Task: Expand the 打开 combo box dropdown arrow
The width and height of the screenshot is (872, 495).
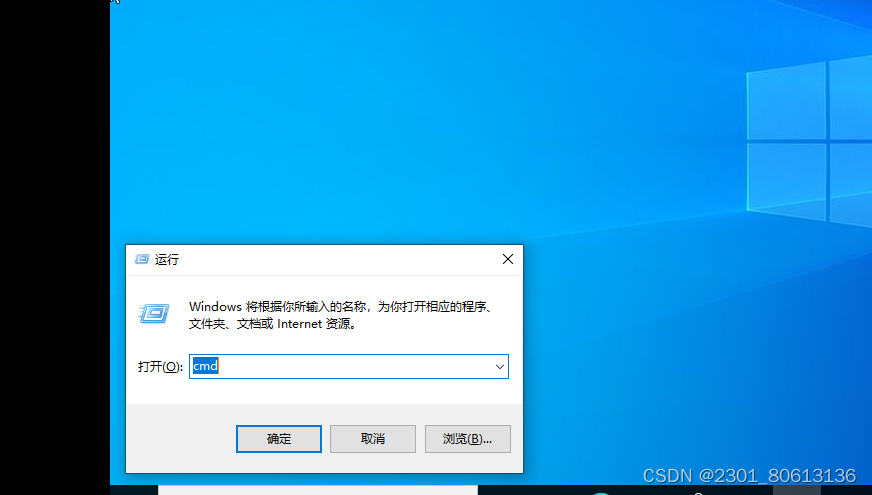Action: click(x=499, y=367)
